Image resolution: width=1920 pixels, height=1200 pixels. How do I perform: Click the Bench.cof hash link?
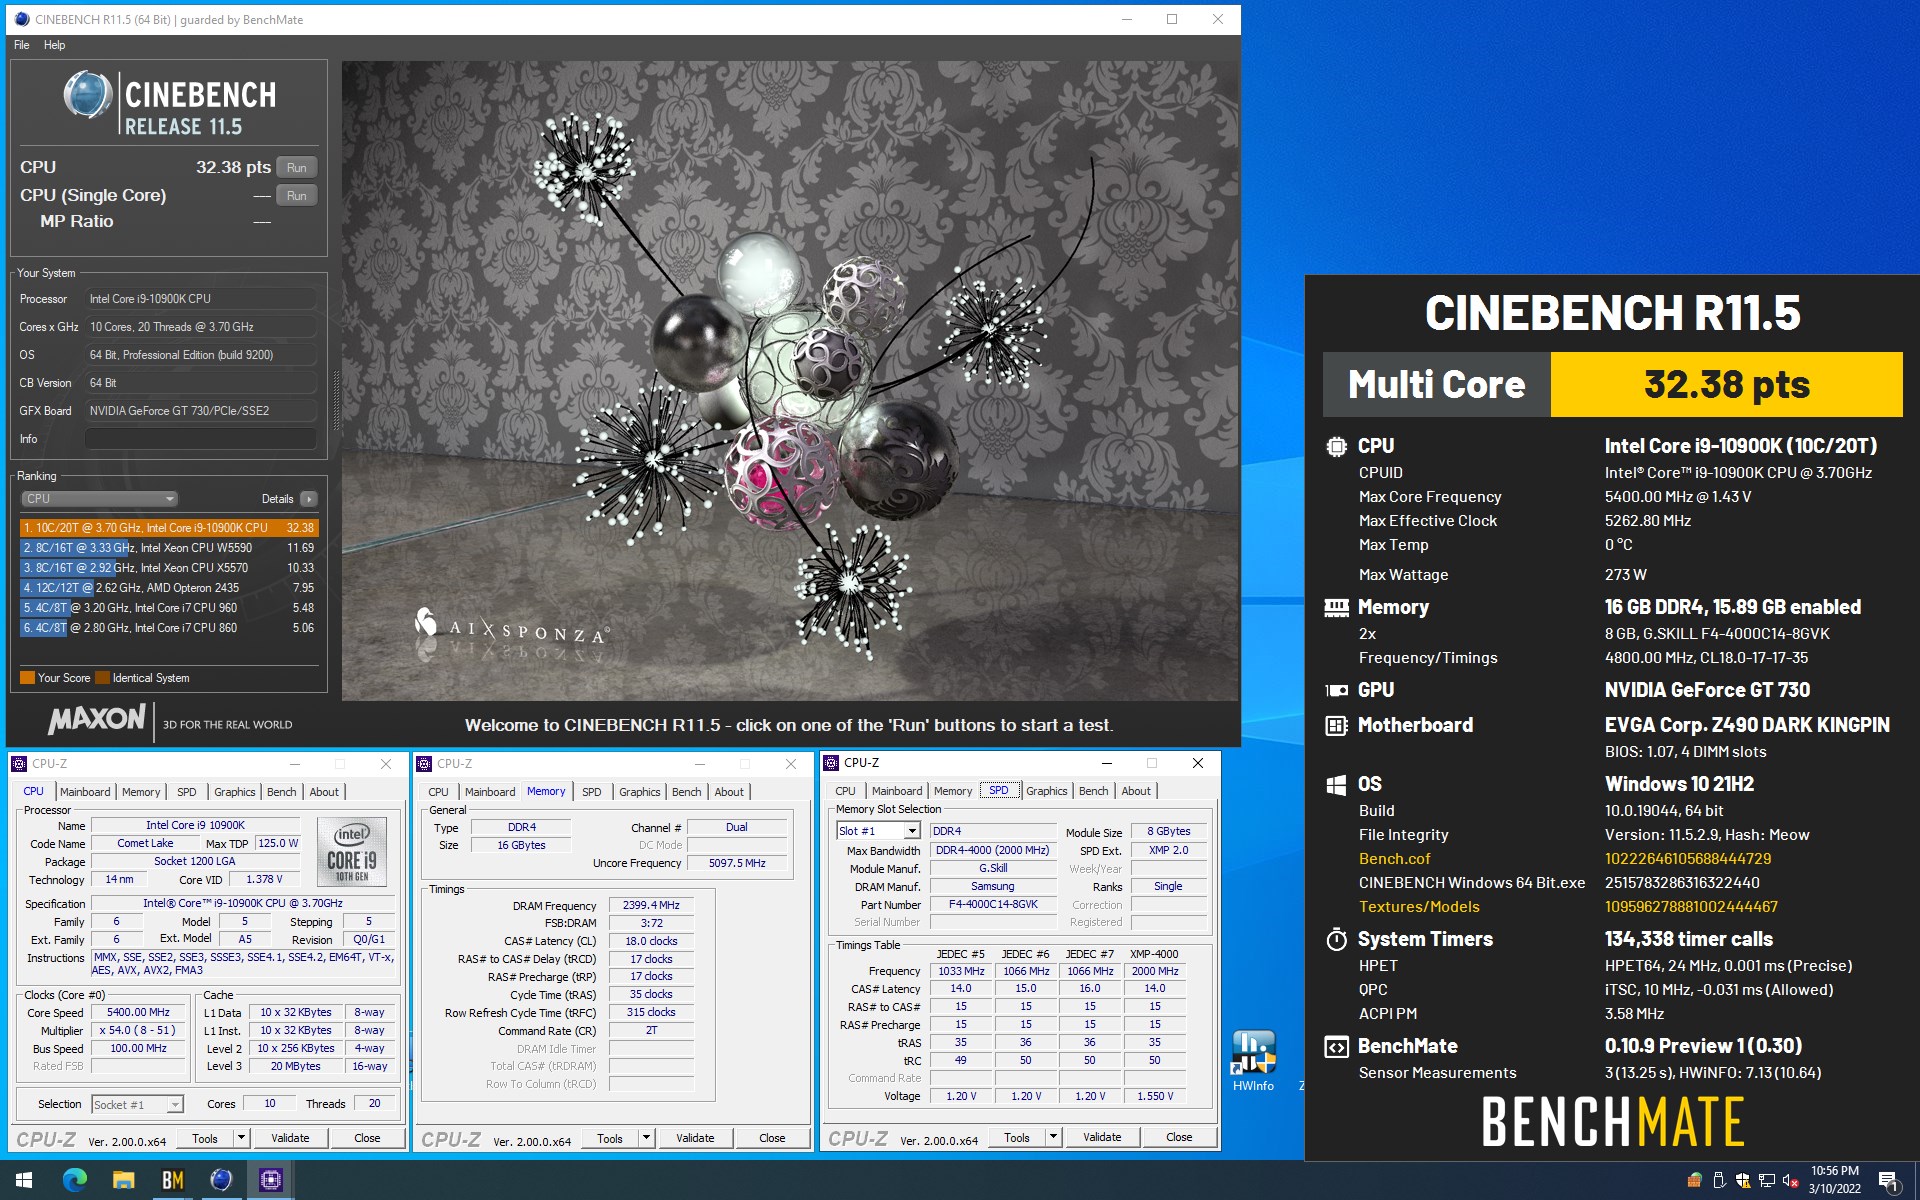pos(1688,859)
